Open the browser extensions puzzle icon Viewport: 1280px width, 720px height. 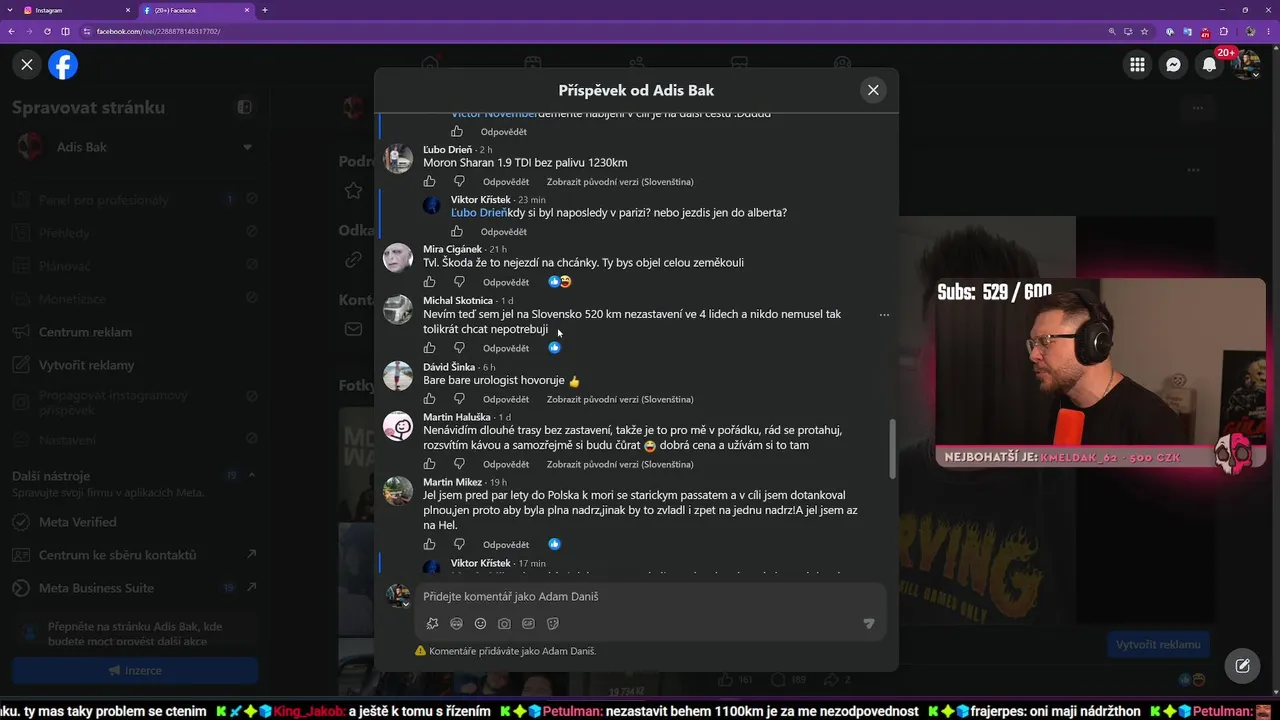(1224, 31)
